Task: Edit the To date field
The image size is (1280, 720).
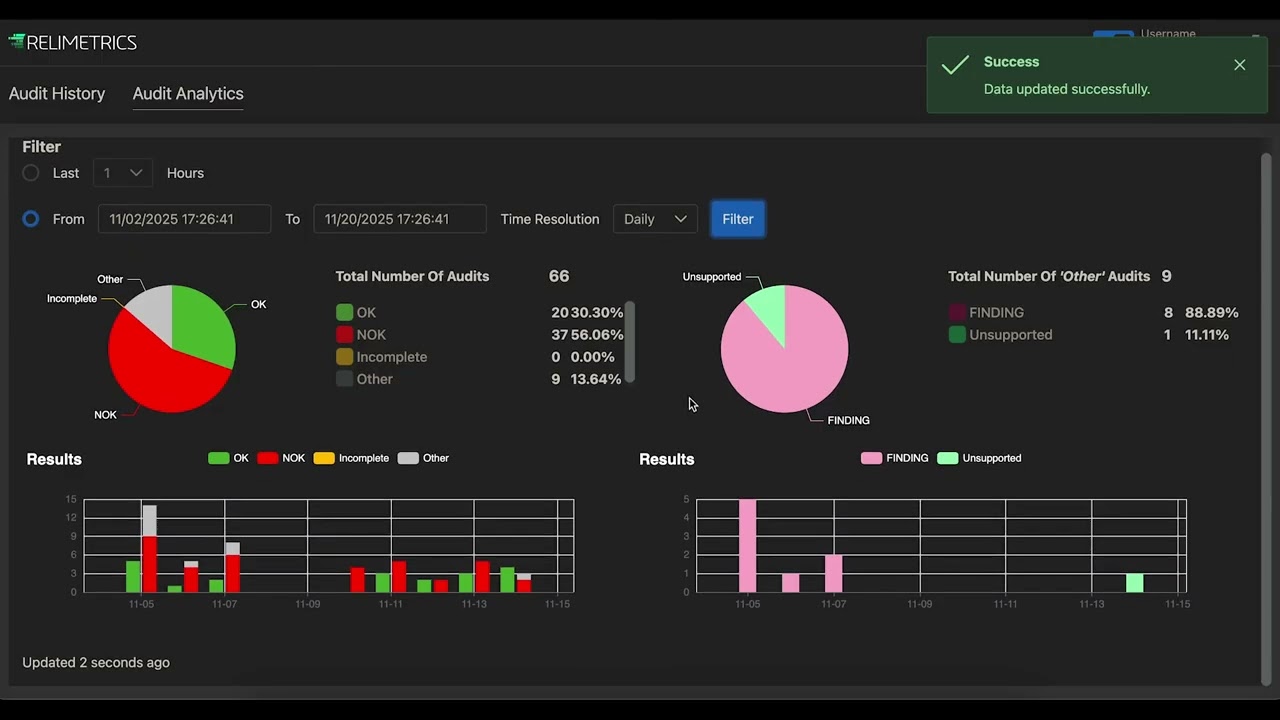Action: click(400, 219)
